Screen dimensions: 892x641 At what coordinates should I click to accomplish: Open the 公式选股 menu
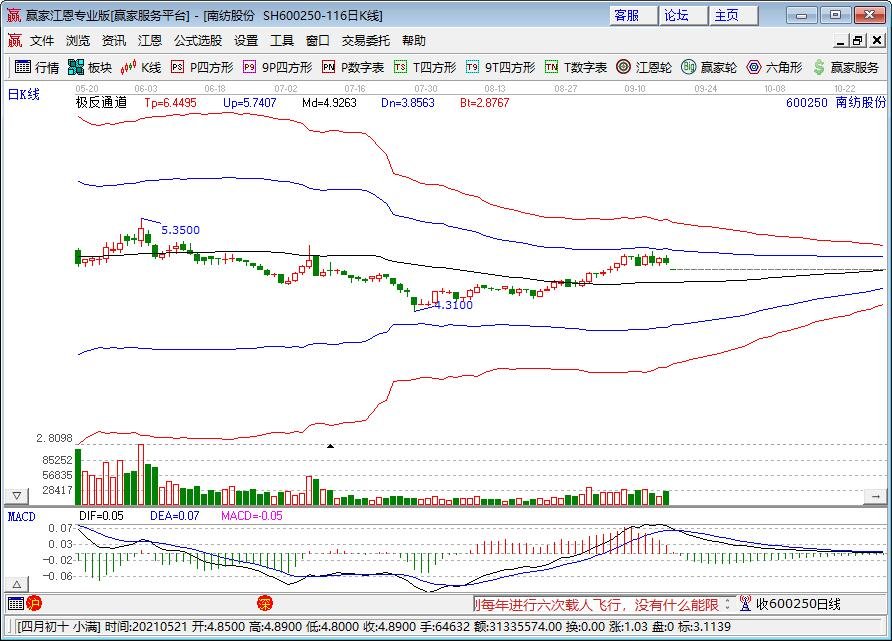(x=197, y=40)
